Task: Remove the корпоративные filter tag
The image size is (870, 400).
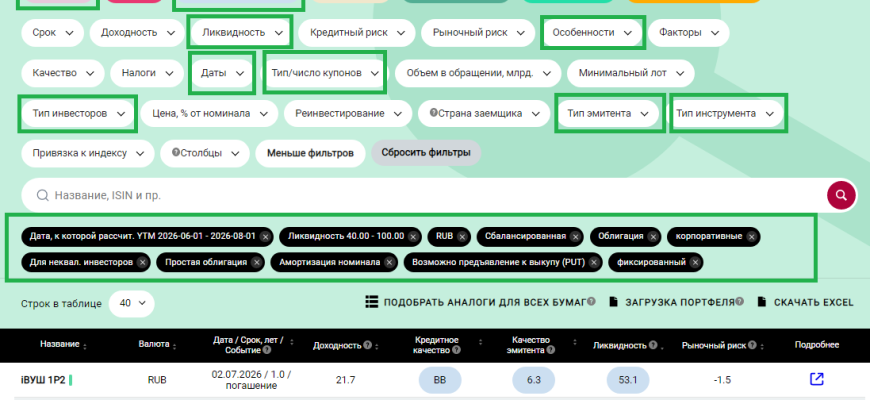Action: point(750,237)
